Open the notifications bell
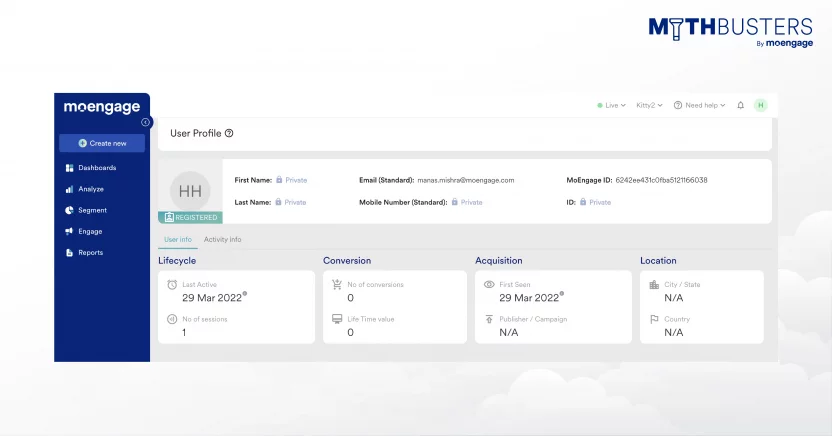The image size is (832, 436). [x=741, y=105]
